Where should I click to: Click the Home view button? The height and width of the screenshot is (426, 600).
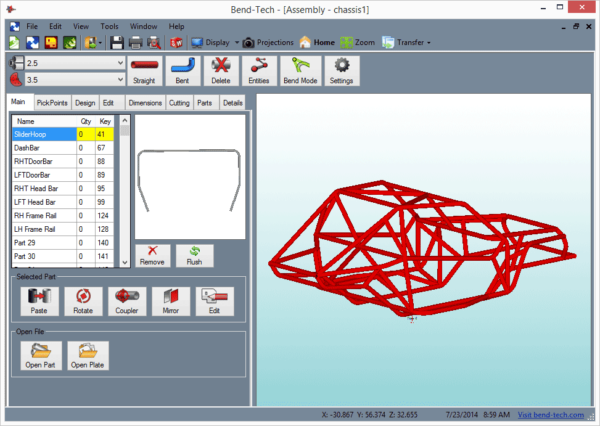[317, 42]
